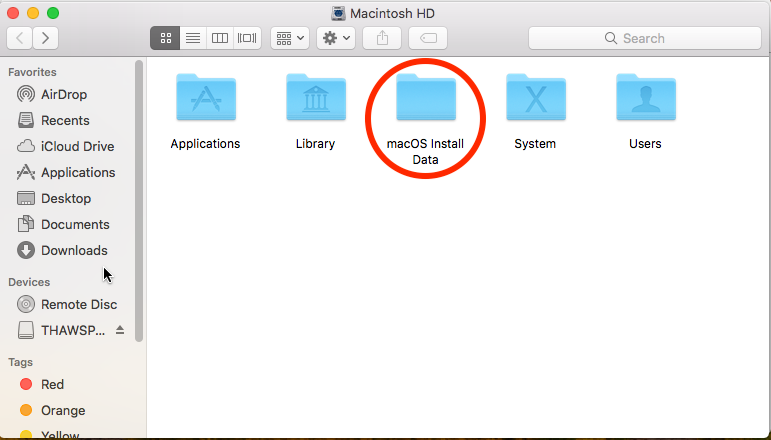Switch to column view
The image size is (771, 440).
coord(219,38)
